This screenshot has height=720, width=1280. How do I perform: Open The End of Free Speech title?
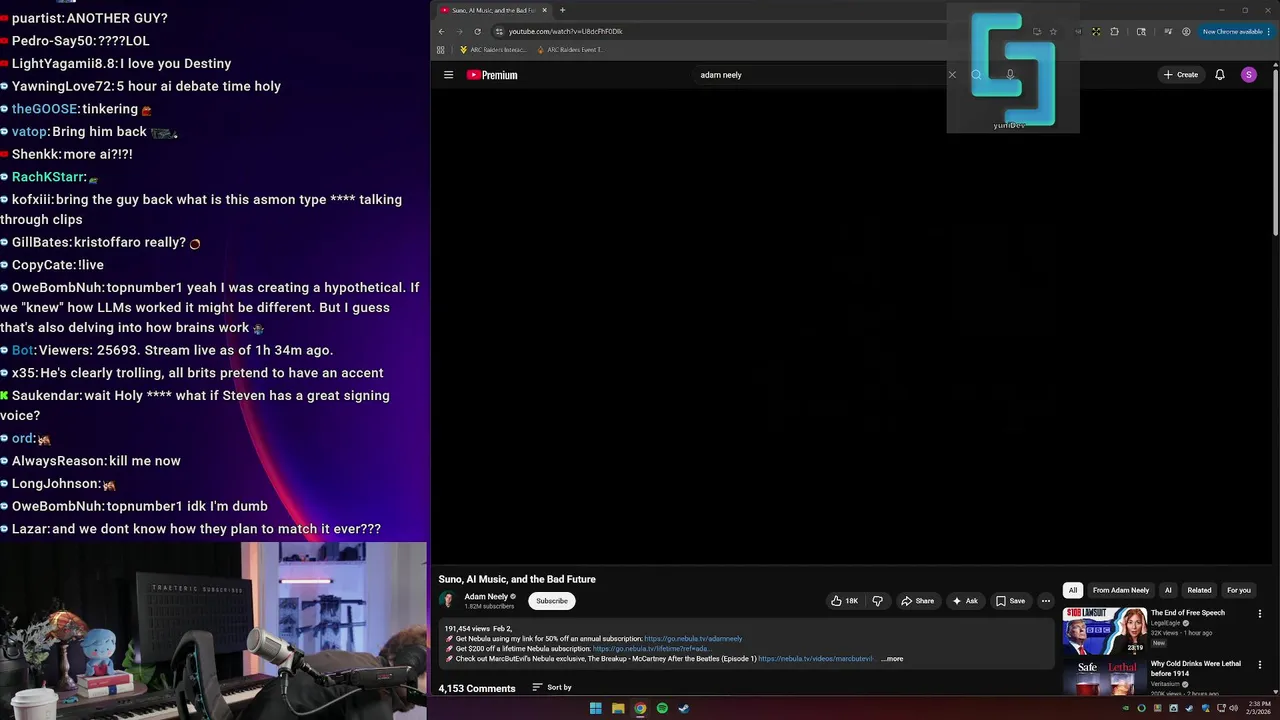click(1187, 612)
